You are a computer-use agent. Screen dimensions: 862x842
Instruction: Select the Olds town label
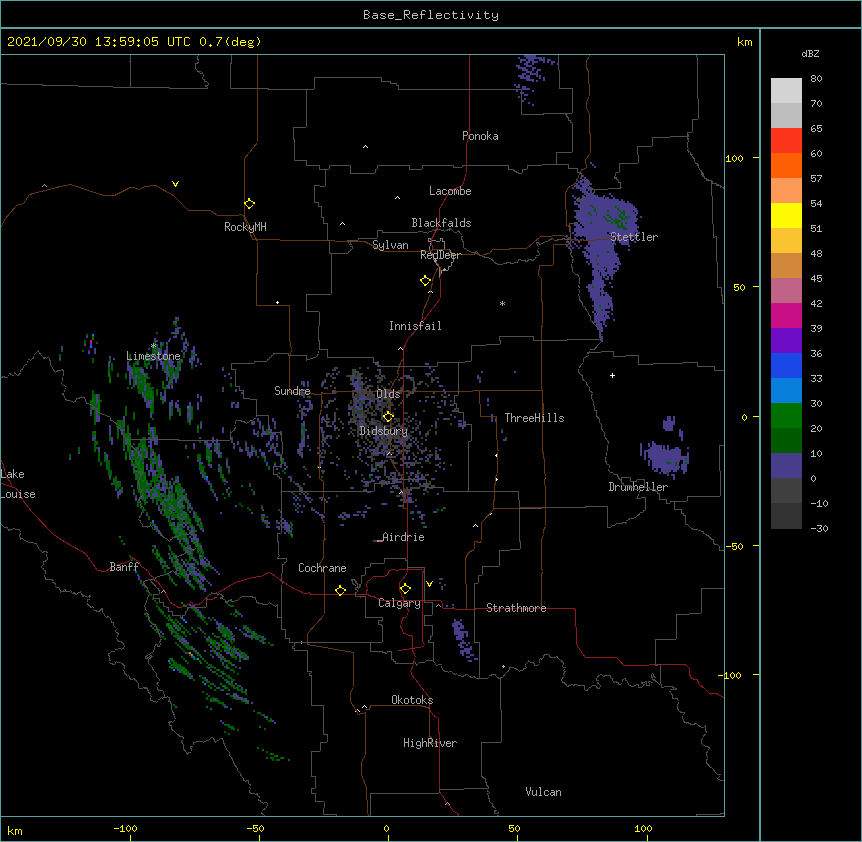pos(388,394)
